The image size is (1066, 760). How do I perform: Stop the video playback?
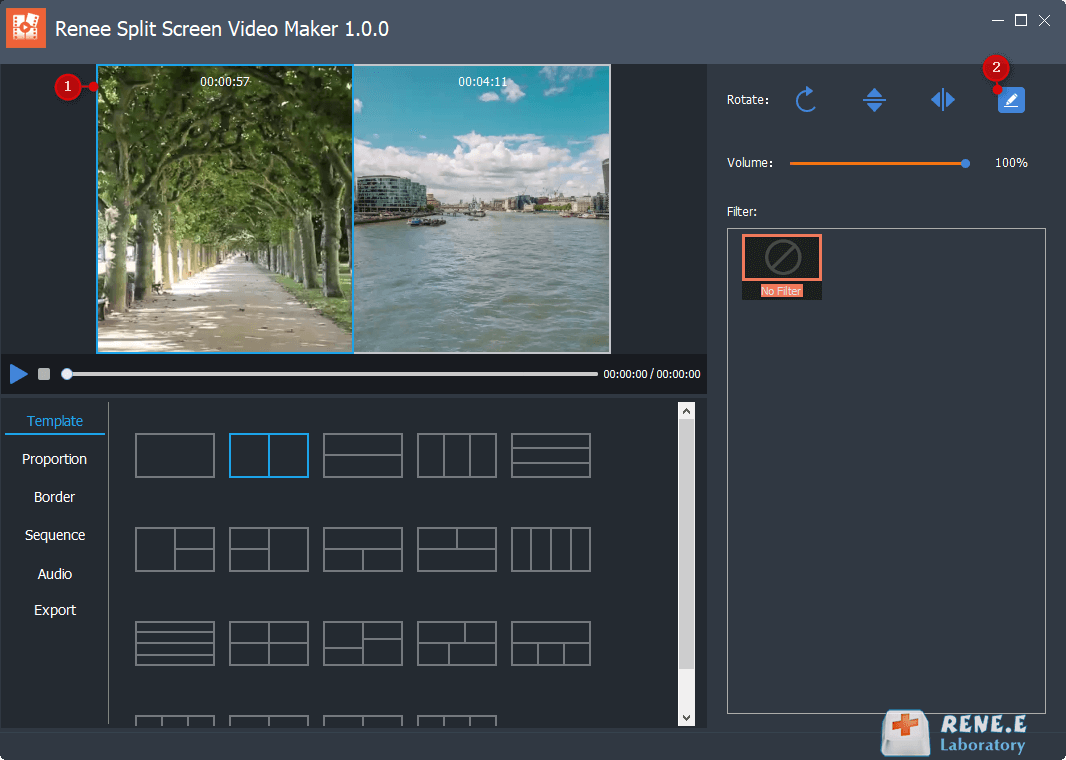(44, 374)
